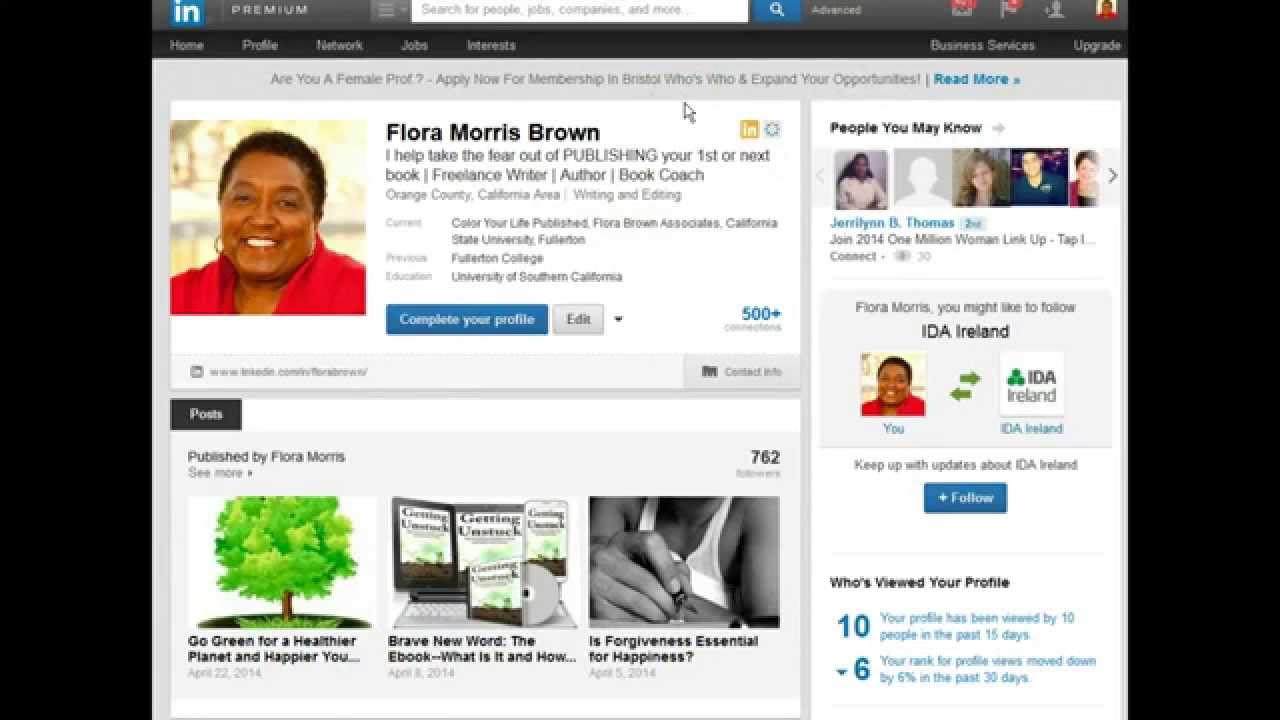Screen dimensions: 1280x720
Task: Expand the arrow next to Edit
Action: (x=618, y=320)
